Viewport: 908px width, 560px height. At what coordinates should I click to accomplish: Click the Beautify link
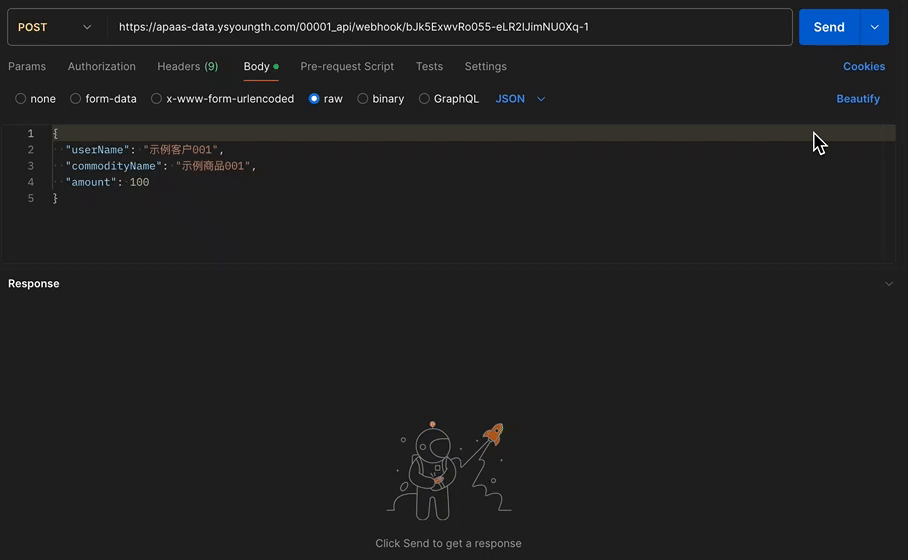(x=858, y=99)
